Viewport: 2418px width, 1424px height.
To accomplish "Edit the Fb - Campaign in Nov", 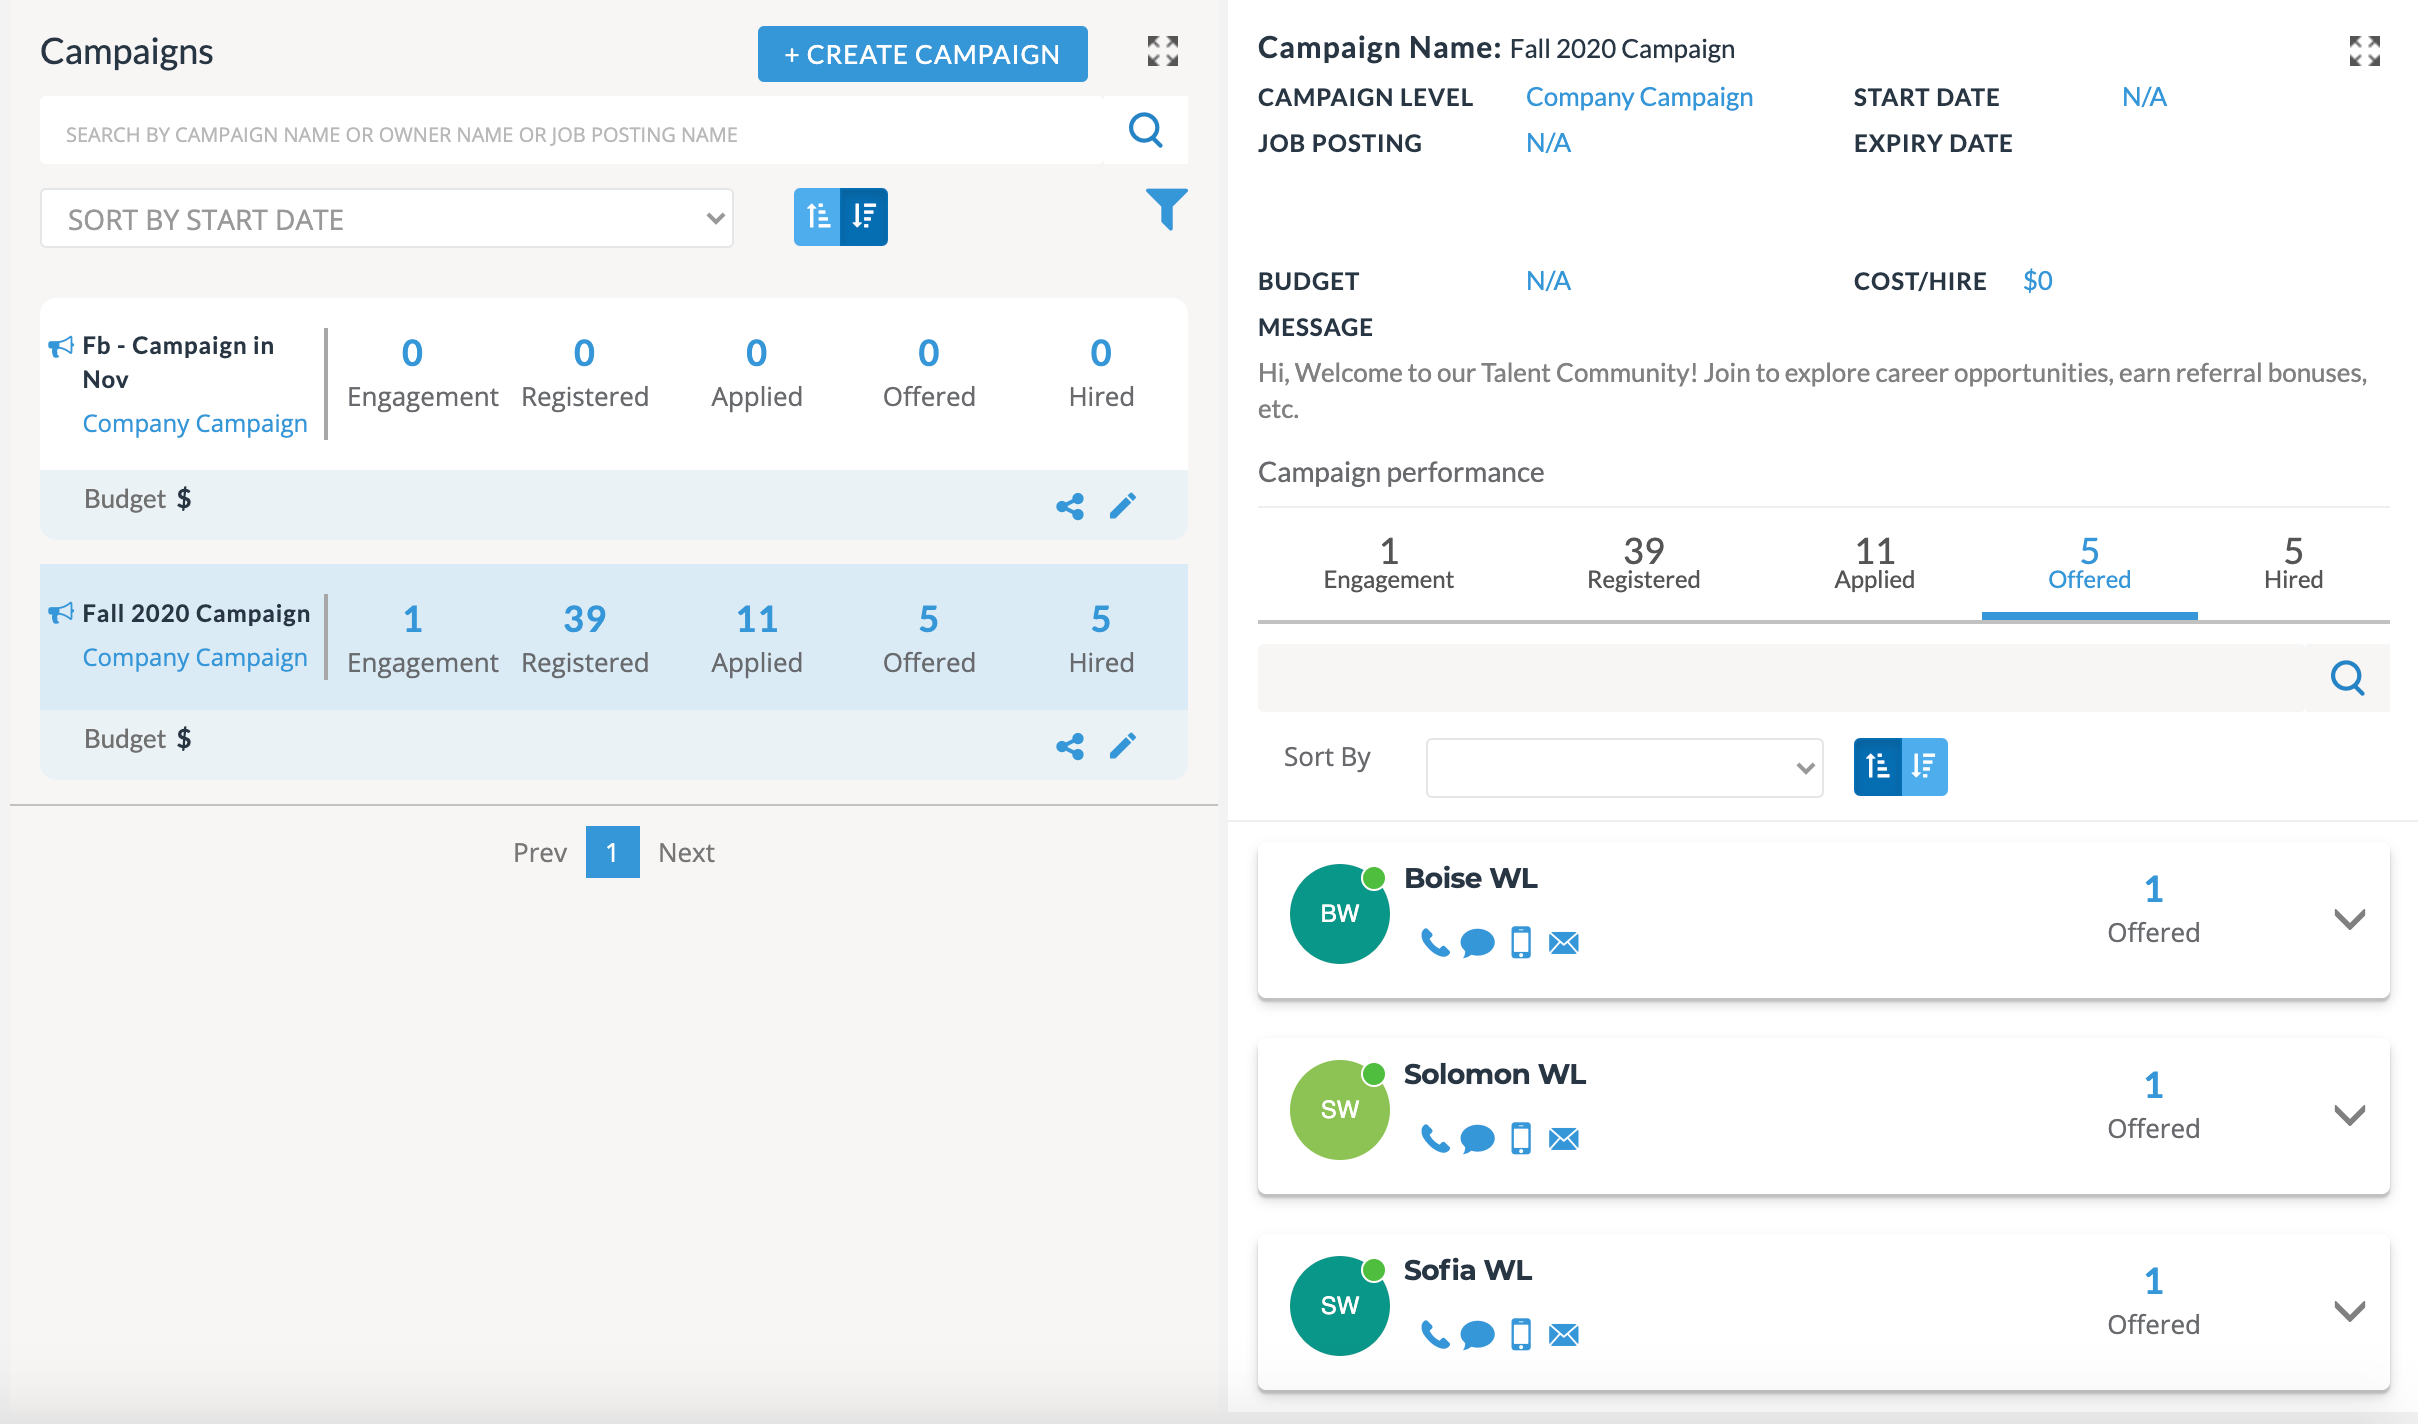I will point(1122,506).
